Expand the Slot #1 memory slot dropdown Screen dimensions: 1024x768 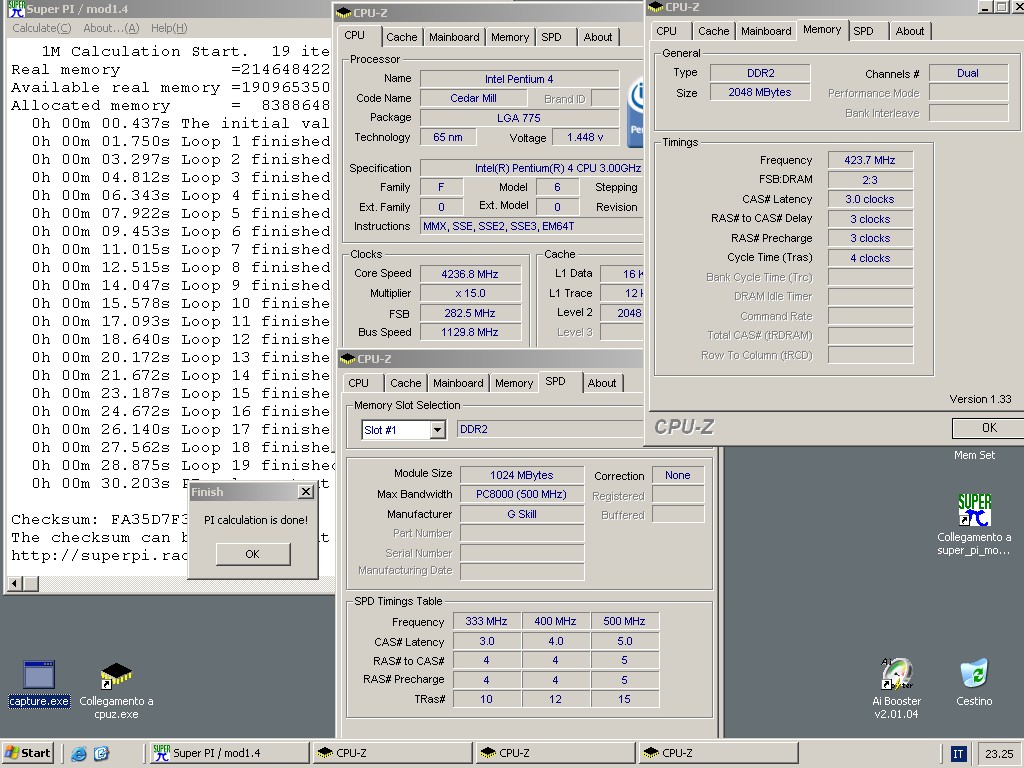click(x=438, y=430)
